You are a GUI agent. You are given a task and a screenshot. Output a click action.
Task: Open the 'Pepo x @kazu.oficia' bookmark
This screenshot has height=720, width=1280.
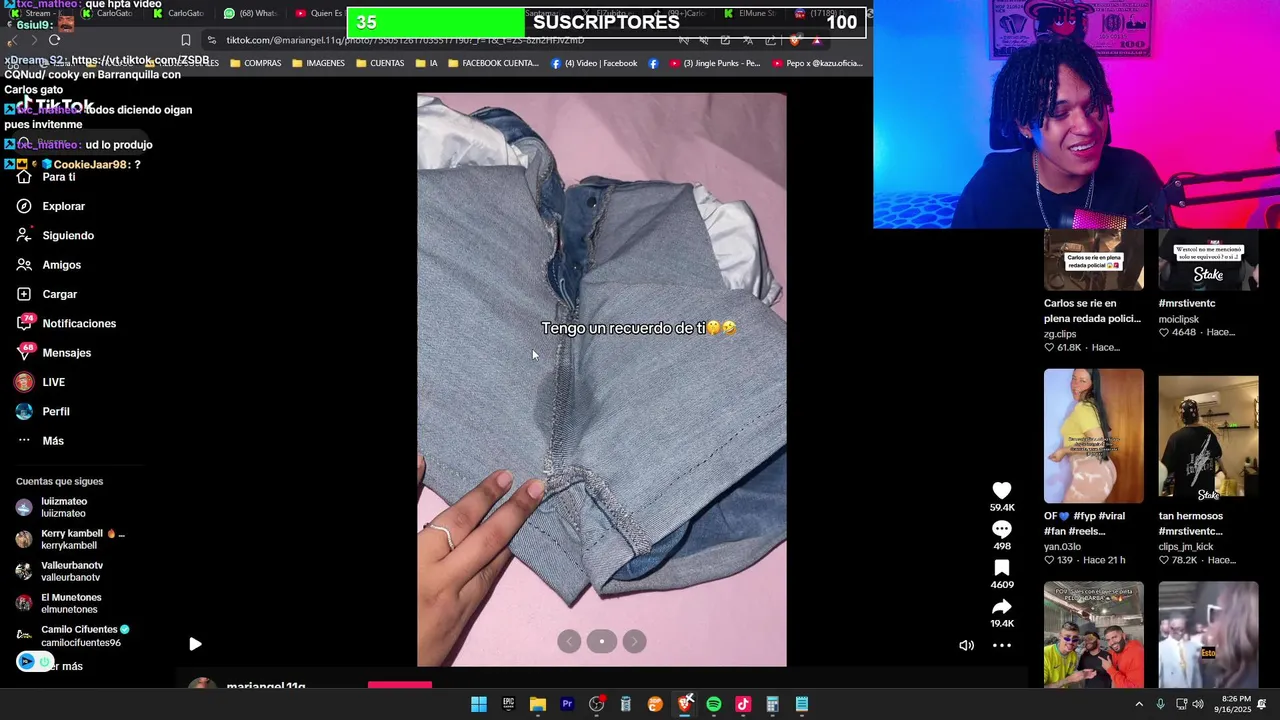(x=817, y=63)
